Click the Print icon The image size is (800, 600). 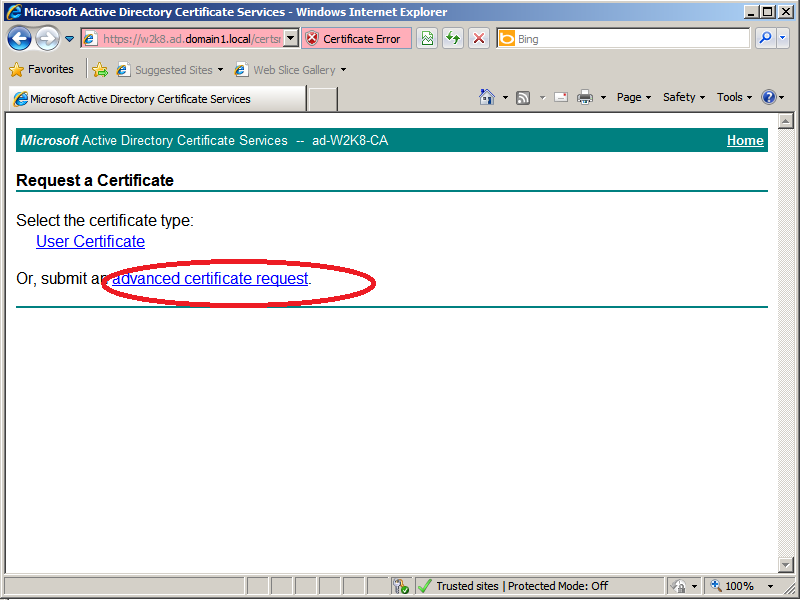pyautogui.click(x=585, y=97)
